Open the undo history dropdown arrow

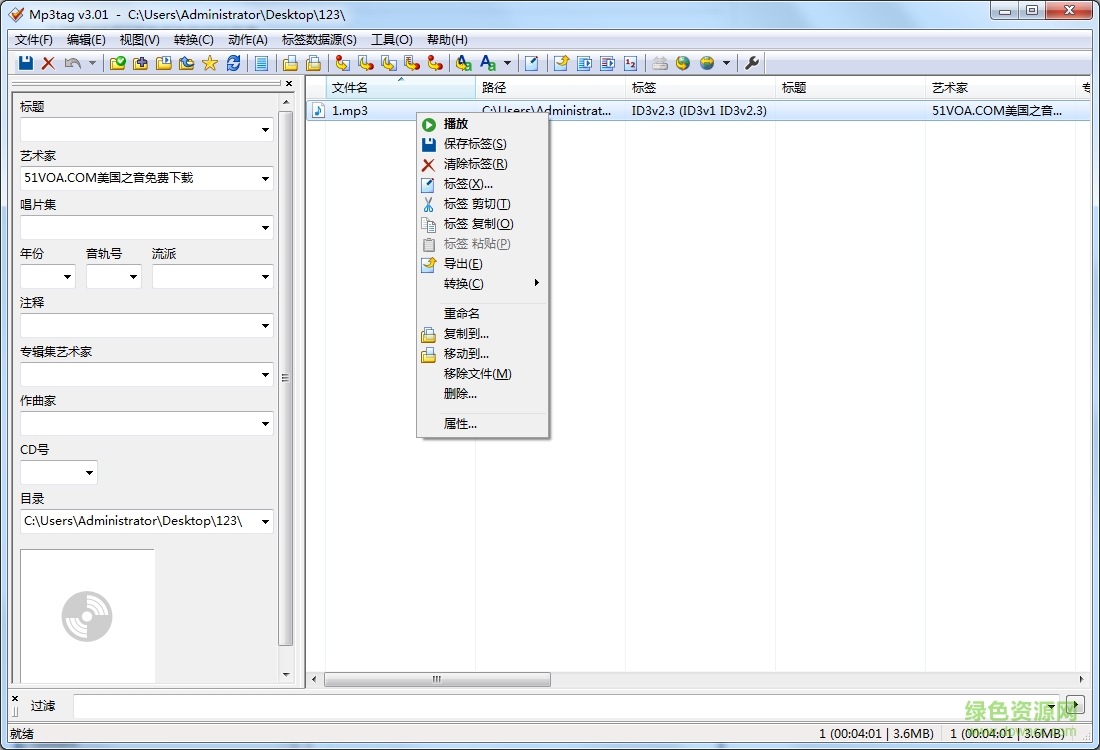[x=92, y=62]
